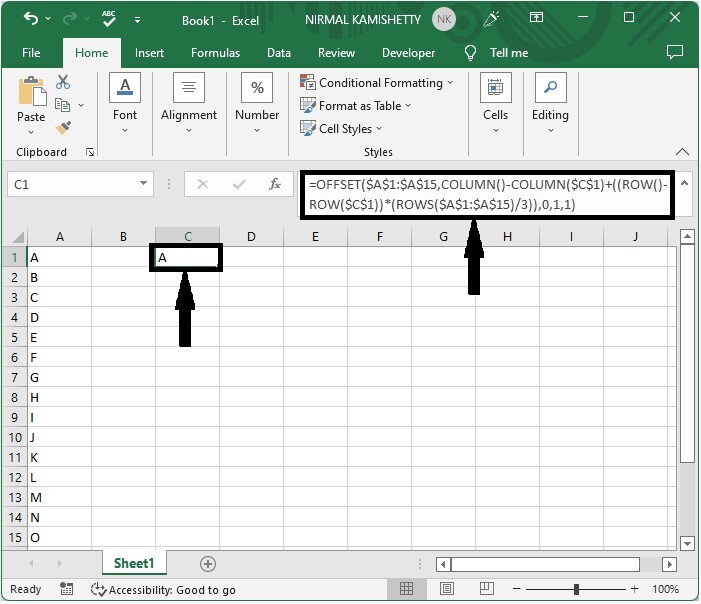Screen dimensions: 701x604
Task: Switch to Normal view
Action: pyautogui.click(x=406, y=589)
